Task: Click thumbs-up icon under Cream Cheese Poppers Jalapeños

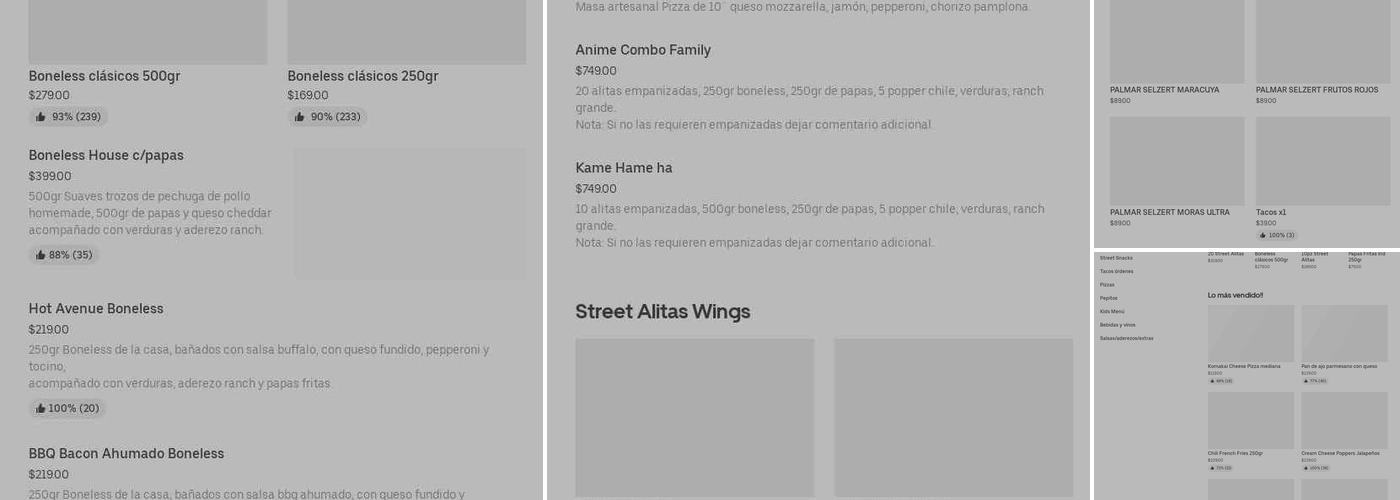Action: tap(1305, 468)
